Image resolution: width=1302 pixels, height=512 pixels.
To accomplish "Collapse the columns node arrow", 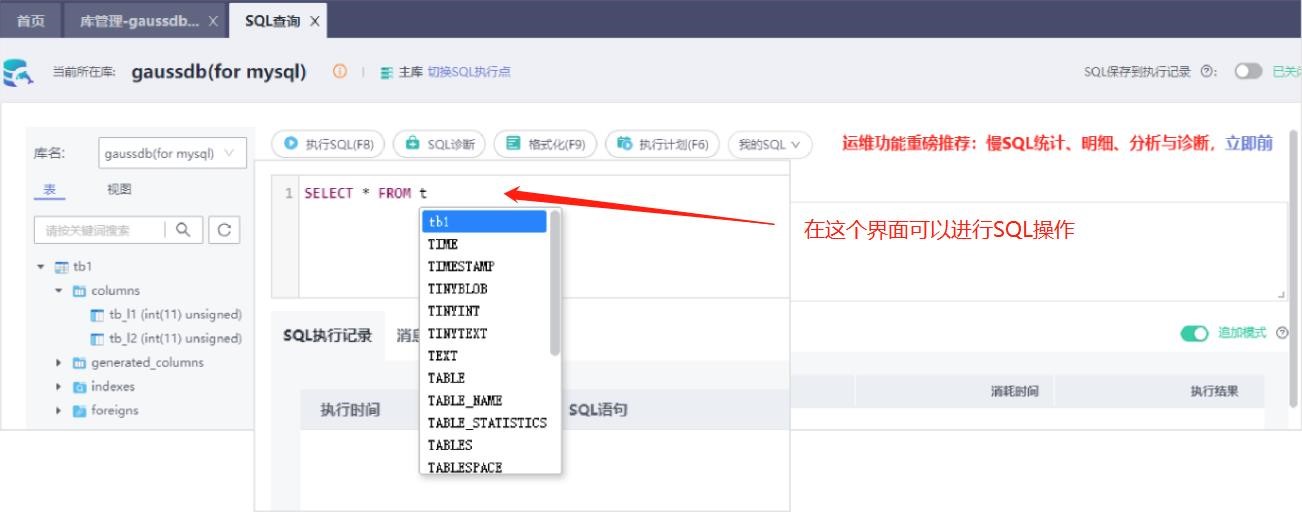I will tap(59, 291).
